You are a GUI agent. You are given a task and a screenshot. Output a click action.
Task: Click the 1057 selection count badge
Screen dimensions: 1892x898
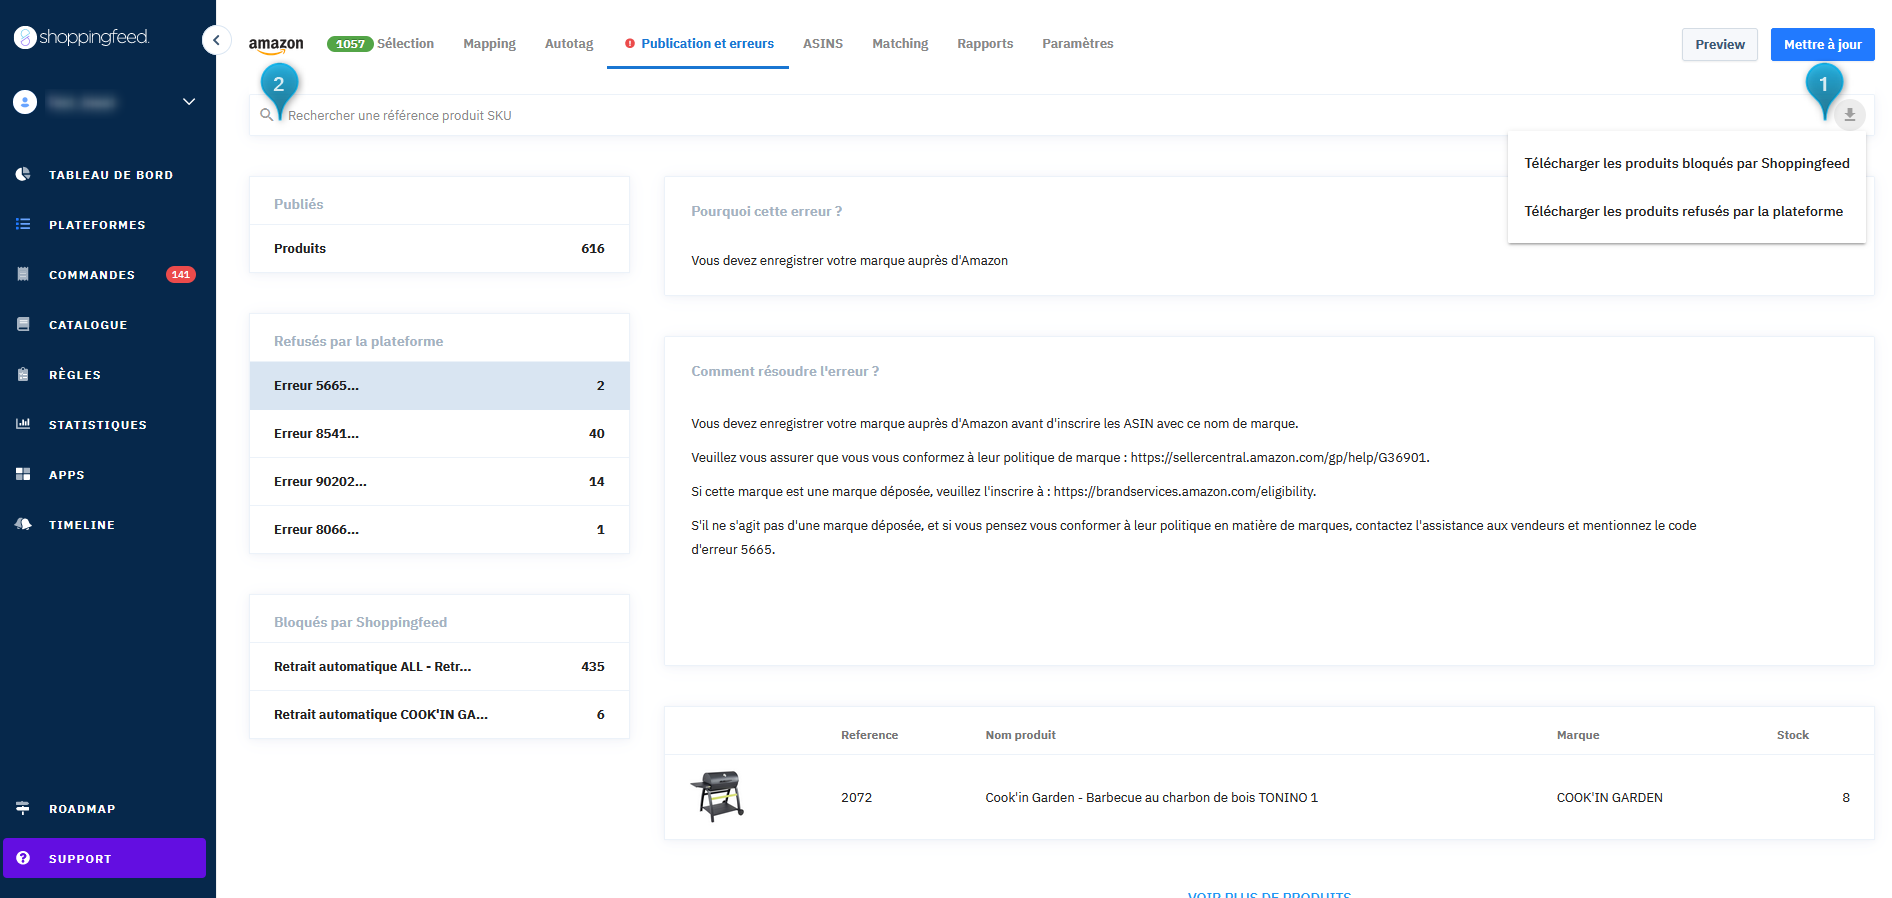pyautogui.click(x=350, y=44)
